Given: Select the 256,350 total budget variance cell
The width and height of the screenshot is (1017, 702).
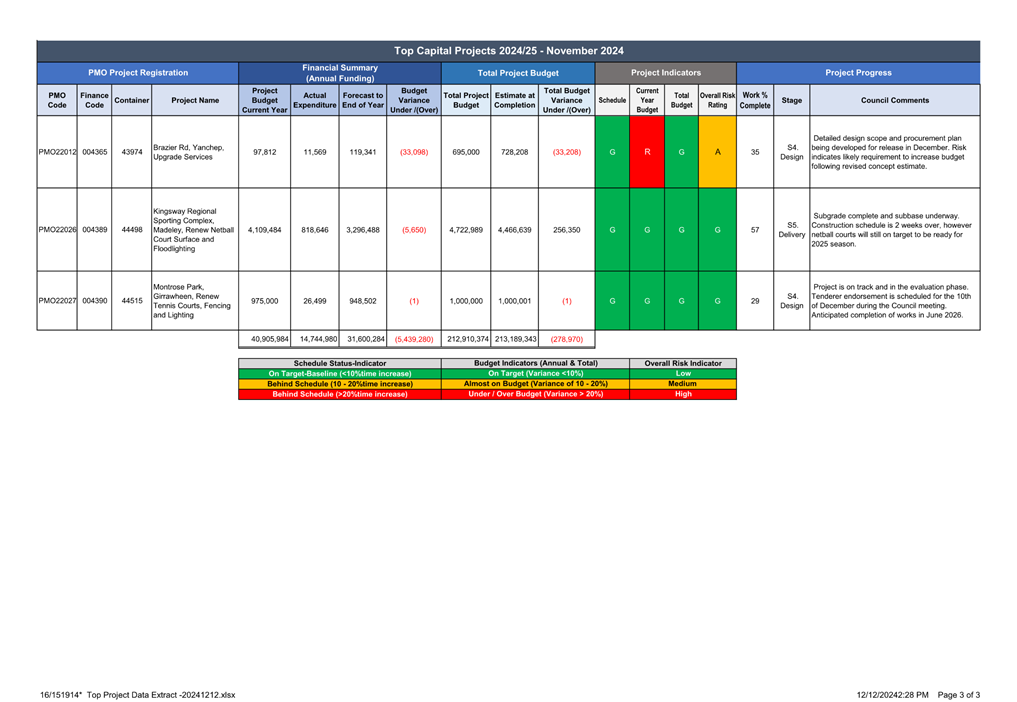Looking at the screenshot, I should tap(566, 229).
